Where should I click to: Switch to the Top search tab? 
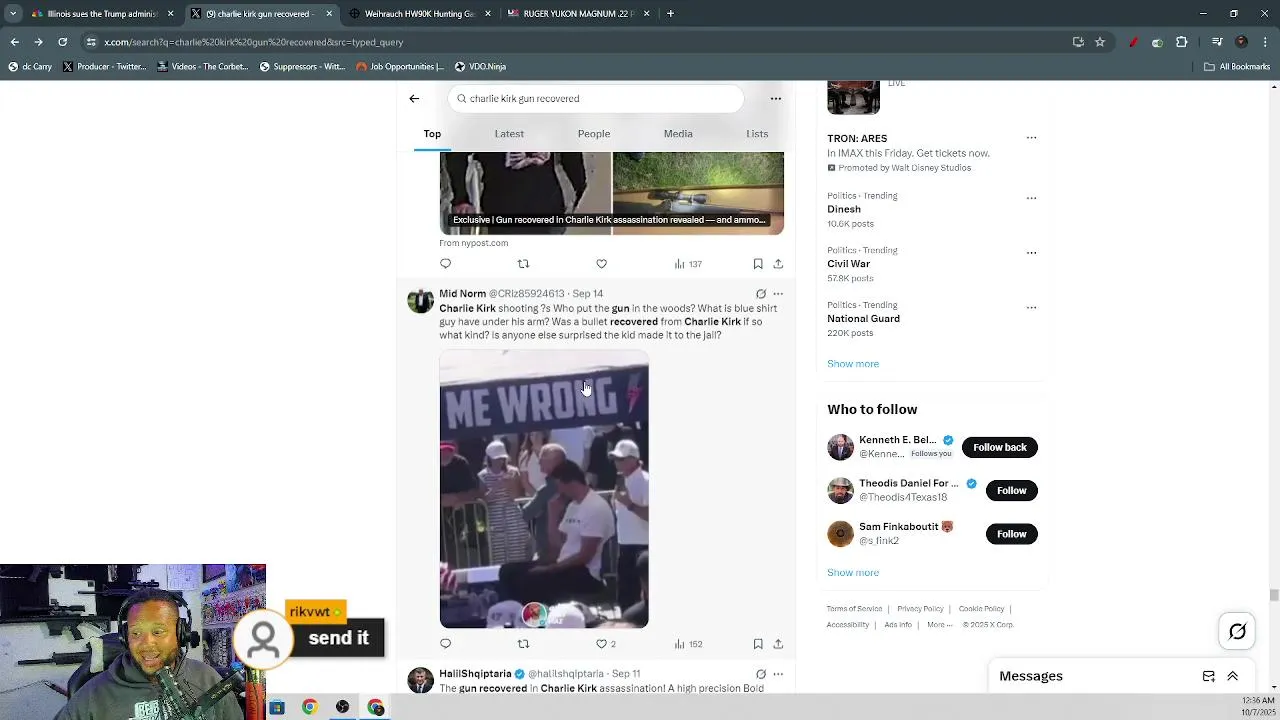tap(432, 134)
